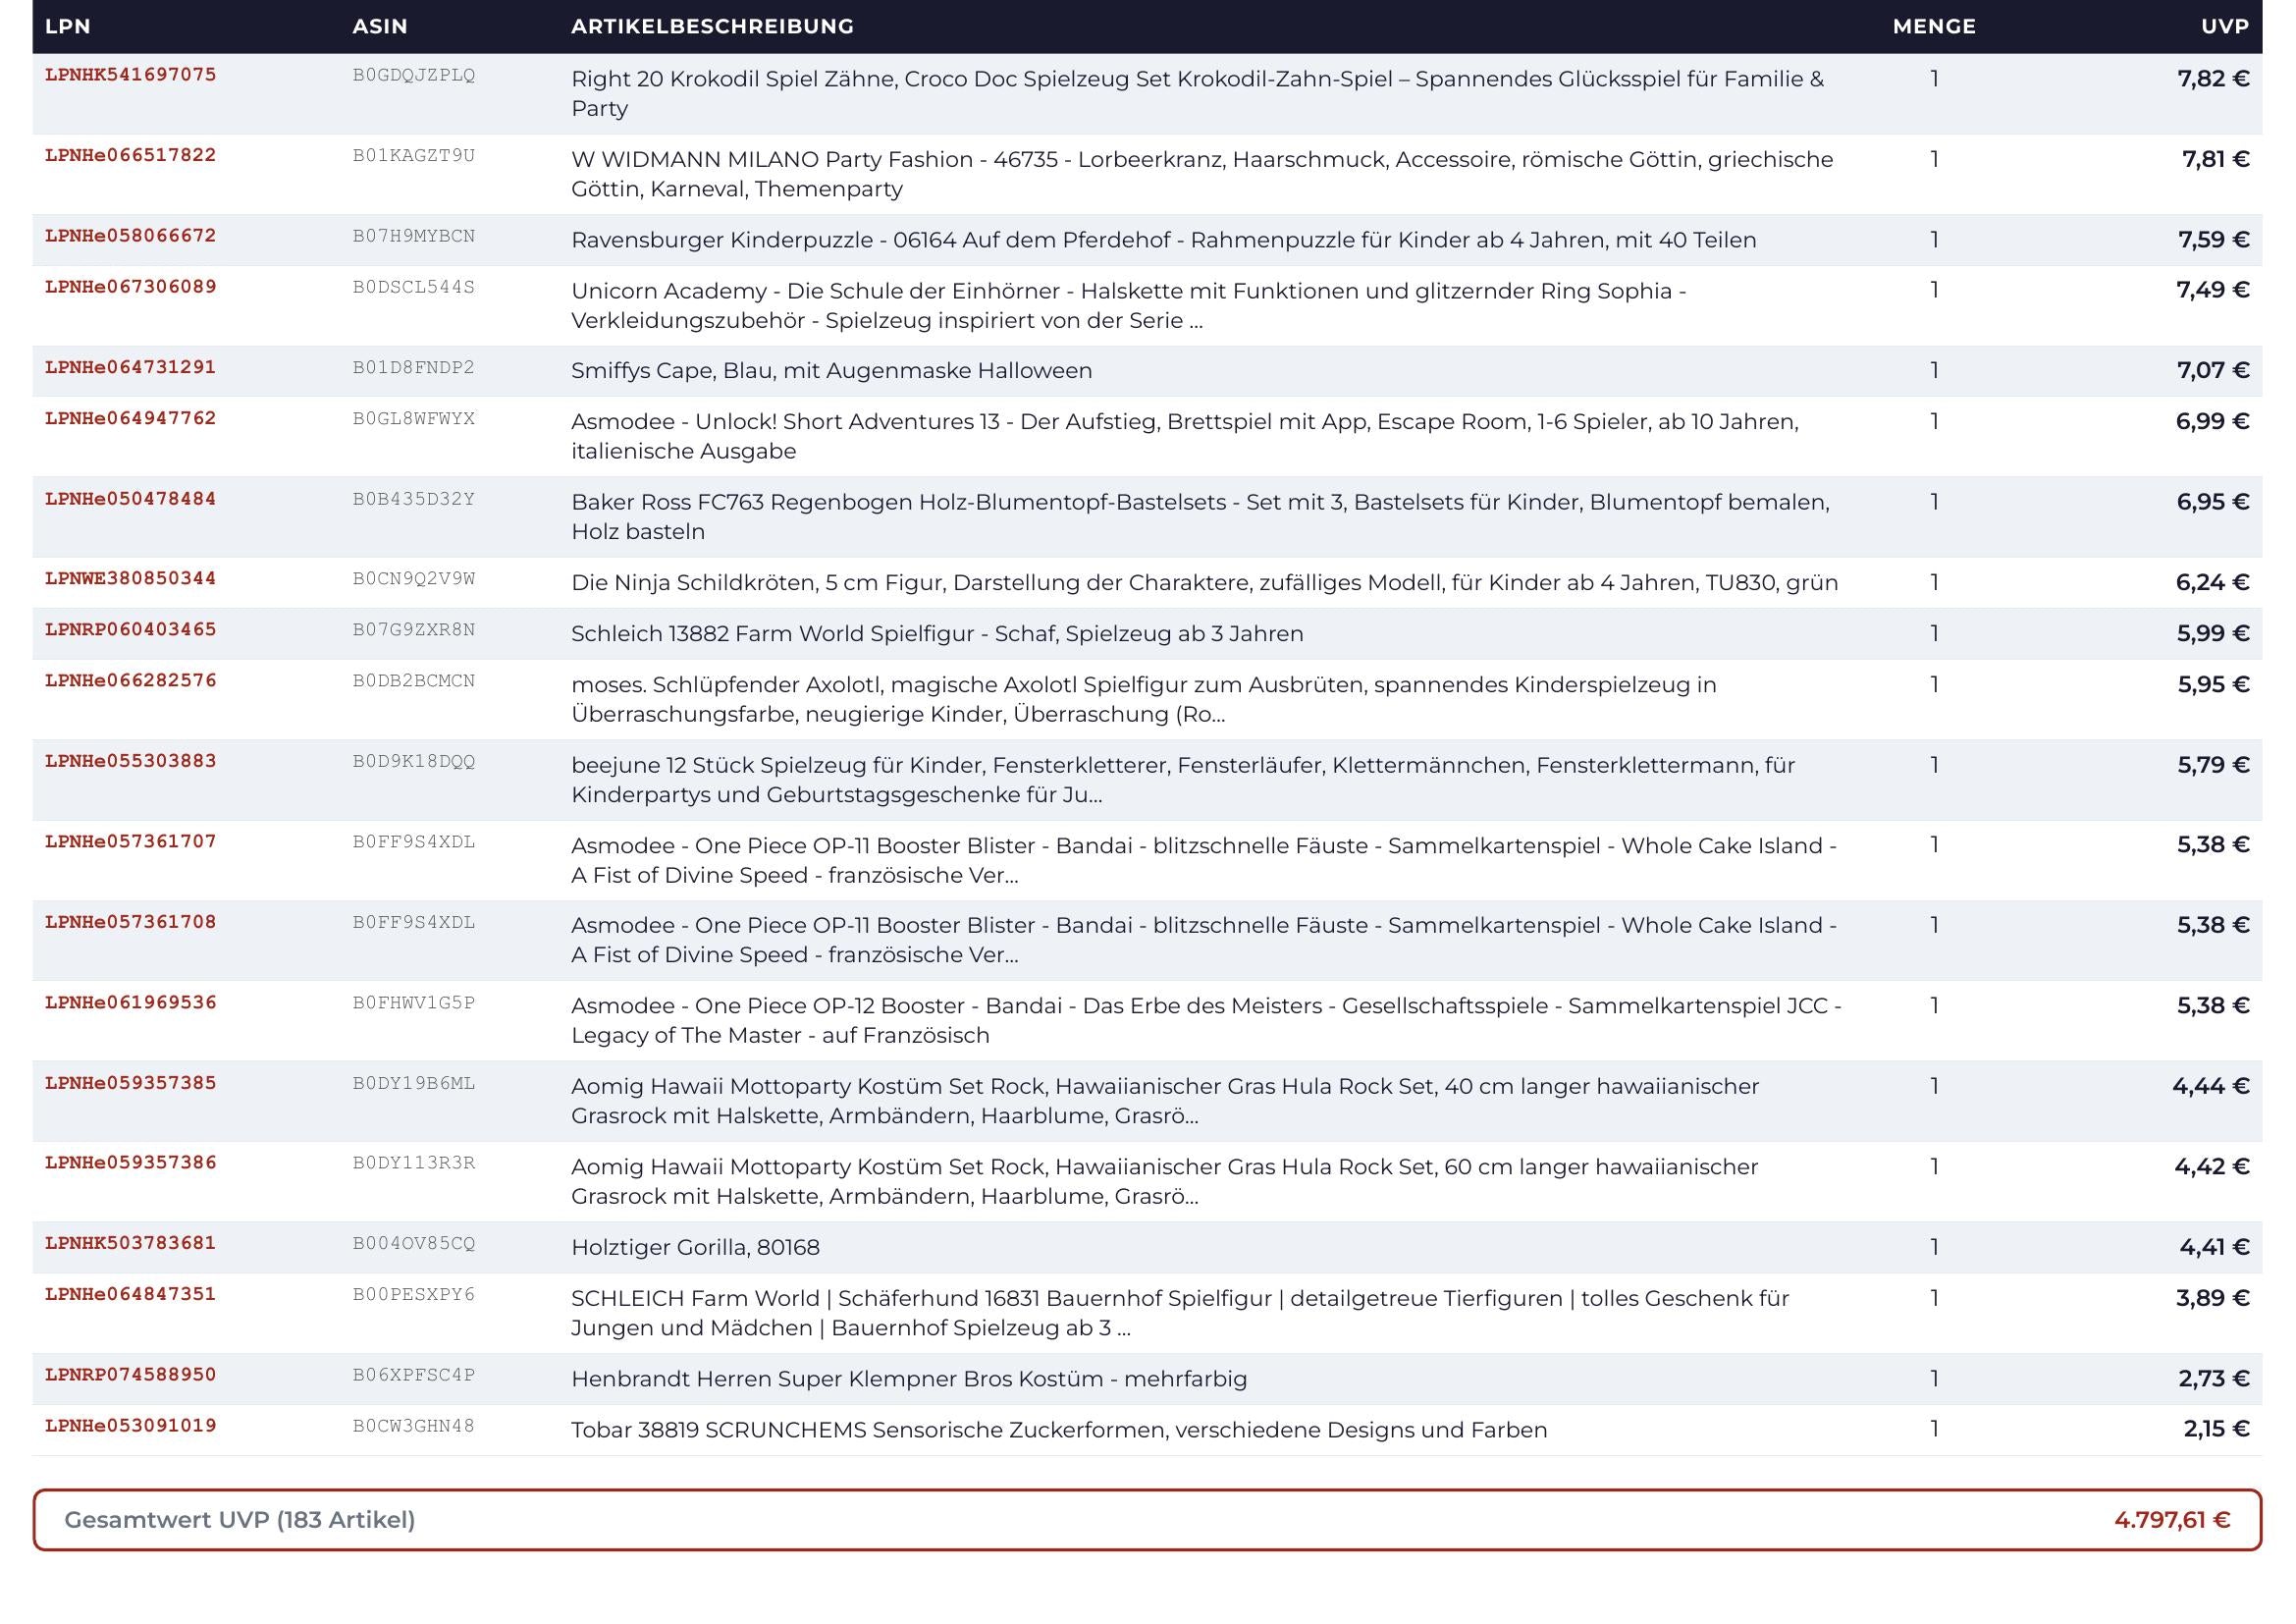Select LPN code LPNHK541697075
This screenshot has height=1624, width=2296.
point(130,75)
